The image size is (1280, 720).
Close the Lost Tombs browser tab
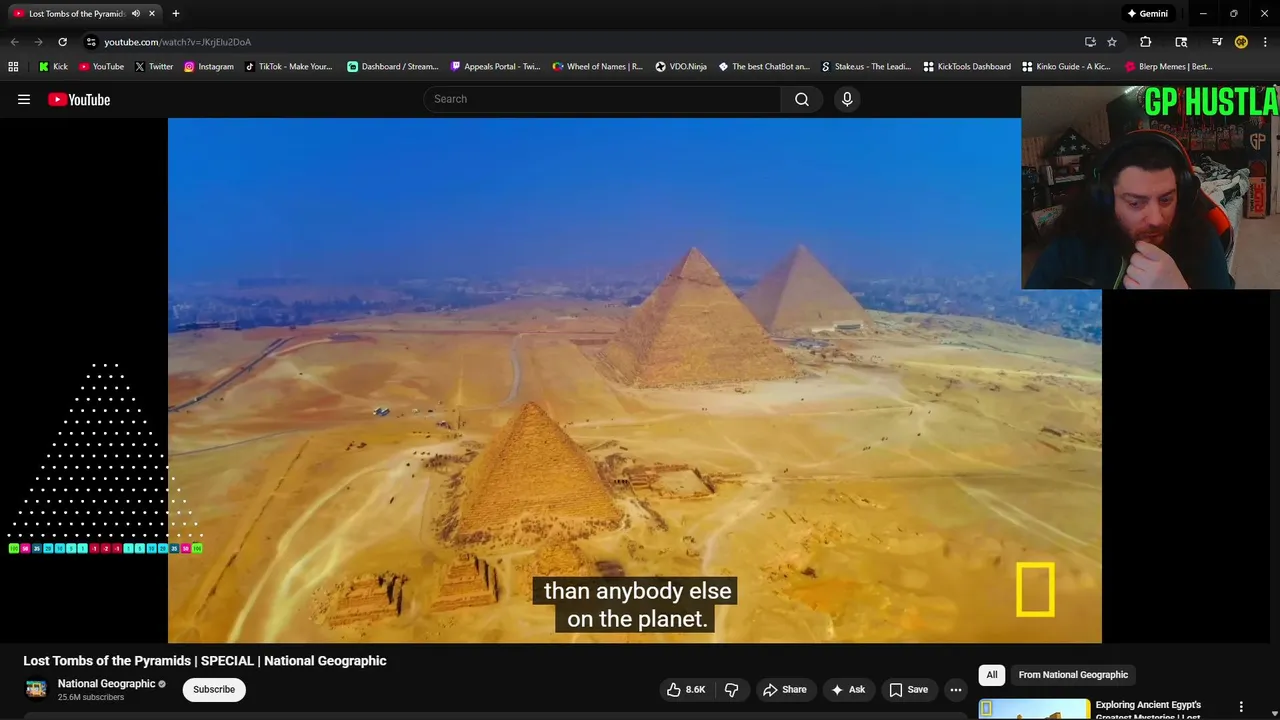[x=152, y=14]
